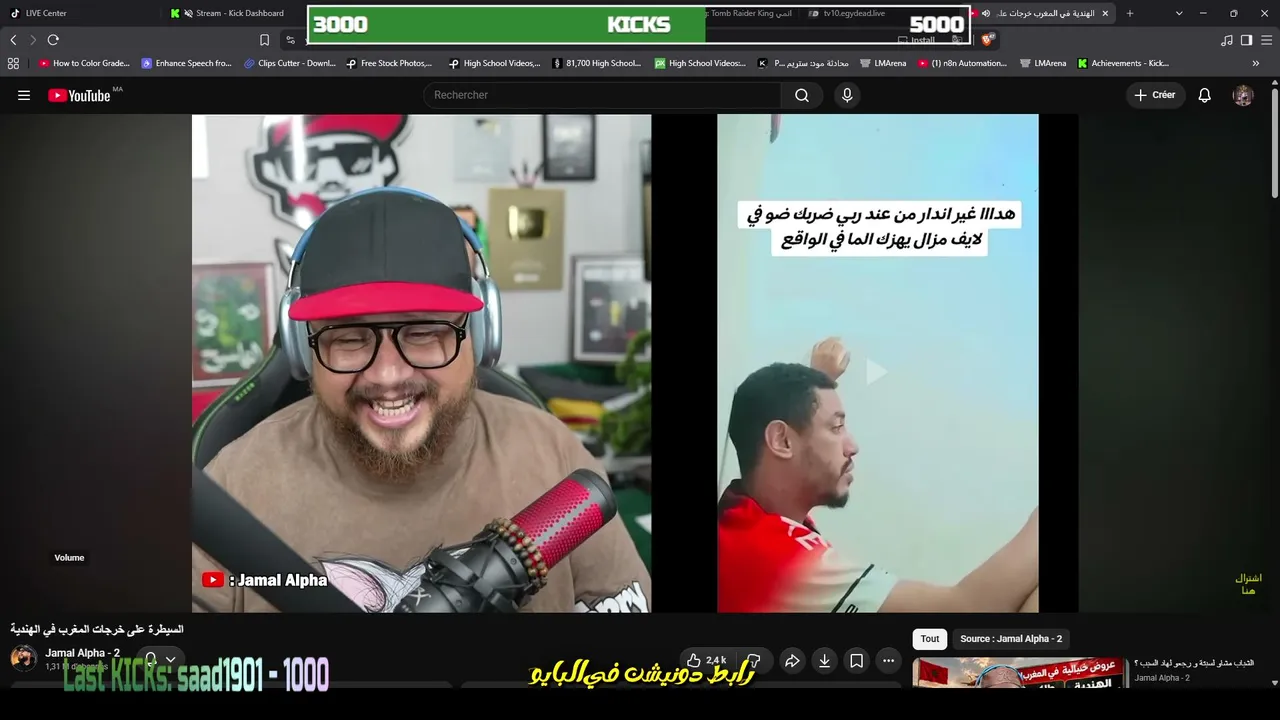
Task: Expand the subscription notification options chevron
Action: coord(170,660)
